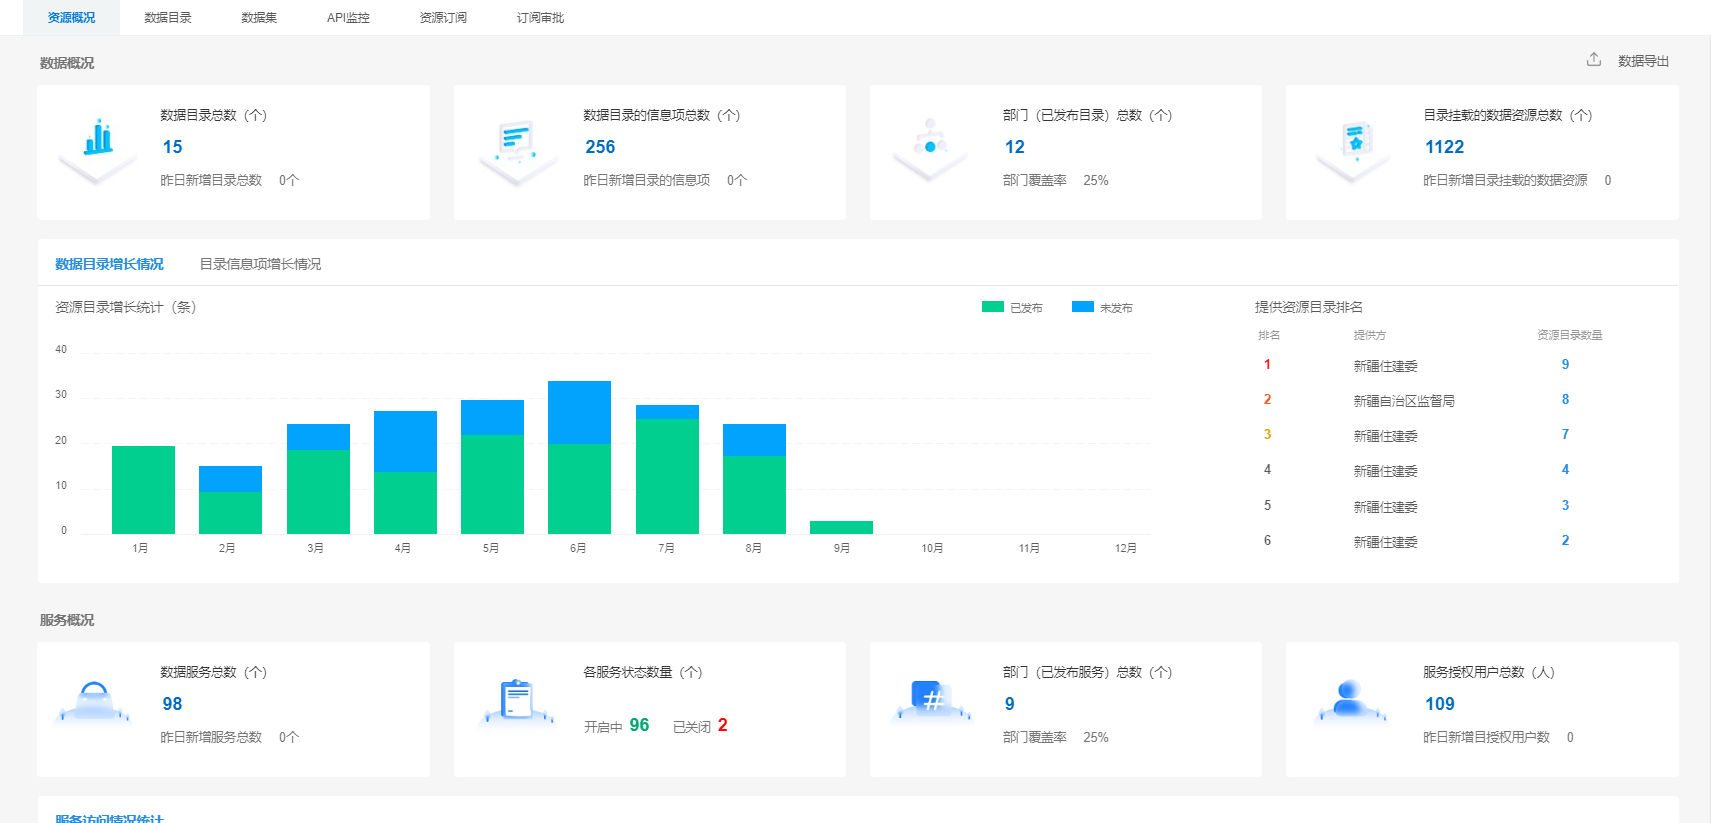Toggle the 未发布 blue legend series
The image size is (1711, 823).
(x=1102, y=308)
